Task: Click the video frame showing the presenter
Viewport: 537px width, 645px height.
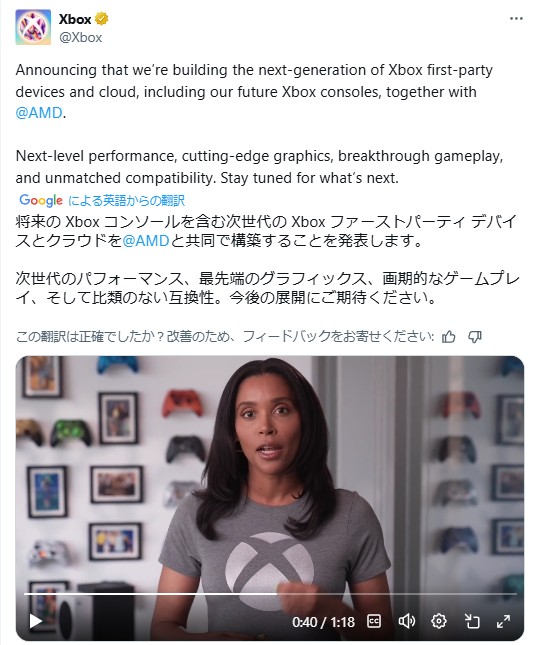Action: coord(270,473)
